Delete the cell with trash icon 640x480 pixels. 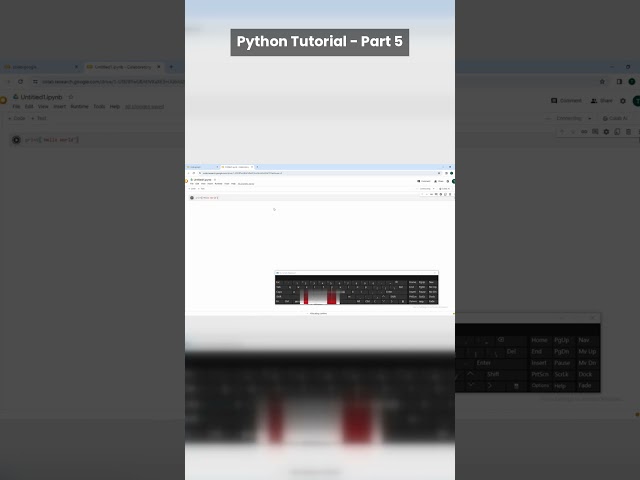coord(628,131)
